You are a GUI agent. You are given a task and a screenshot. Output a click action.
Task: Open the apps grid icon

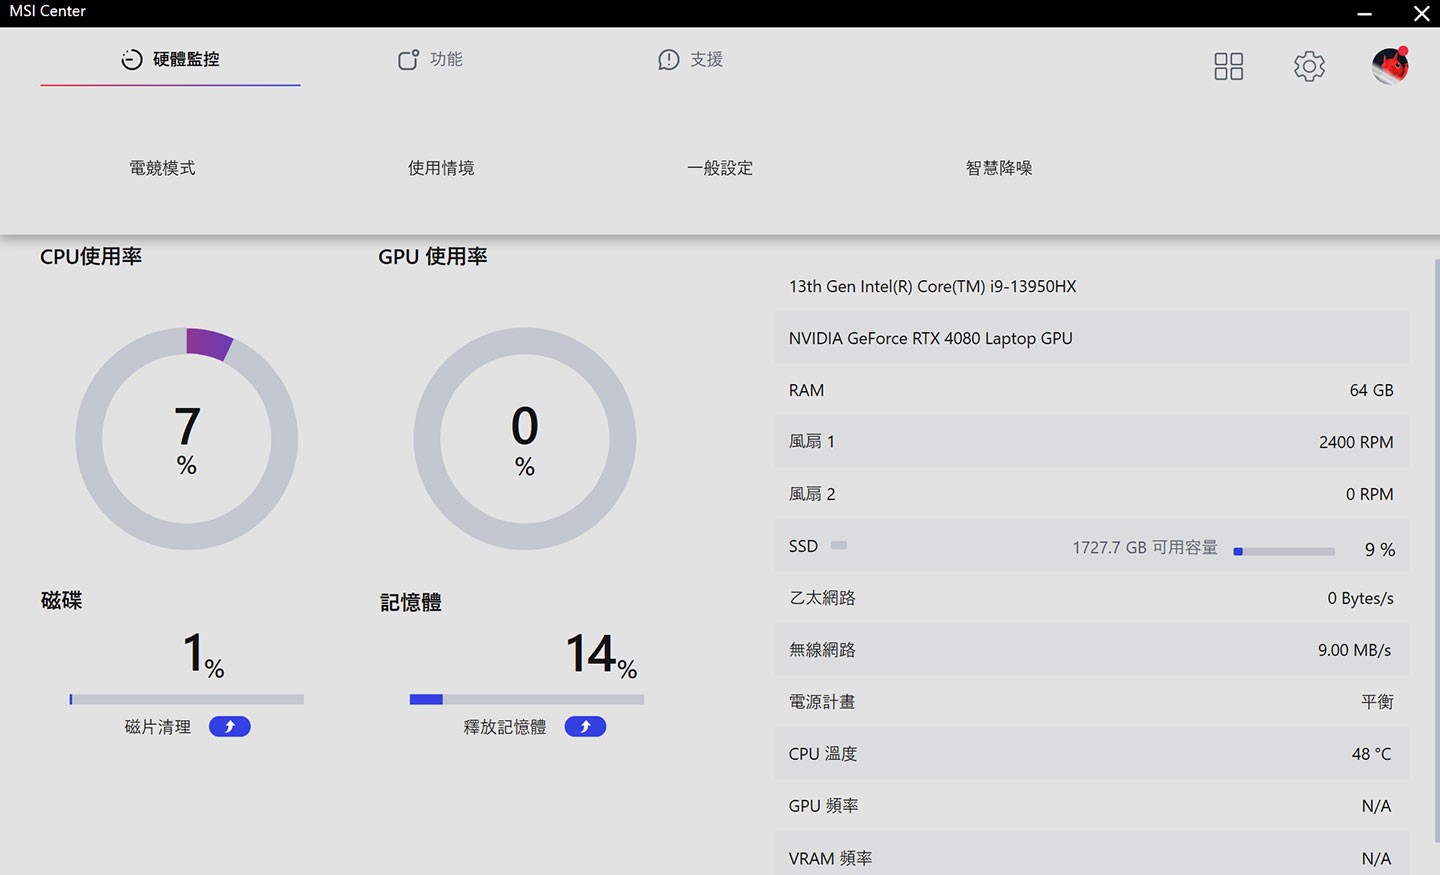pos(1228,66)
